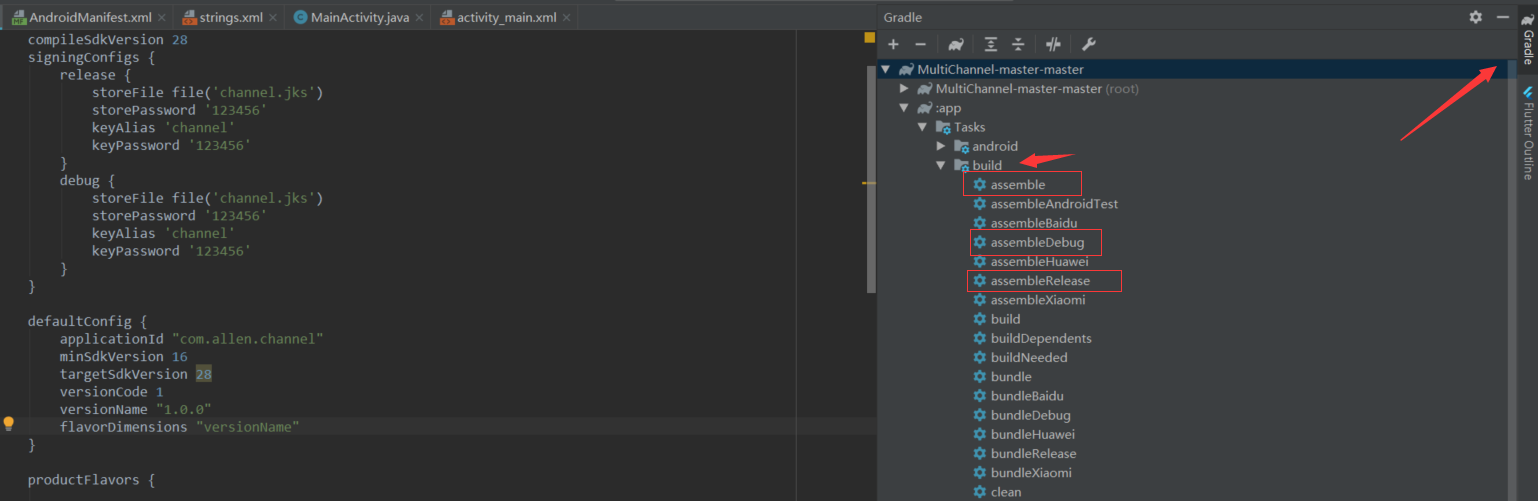Click gear icon of the clean task
1538x501 pixels.
(980, 492)
